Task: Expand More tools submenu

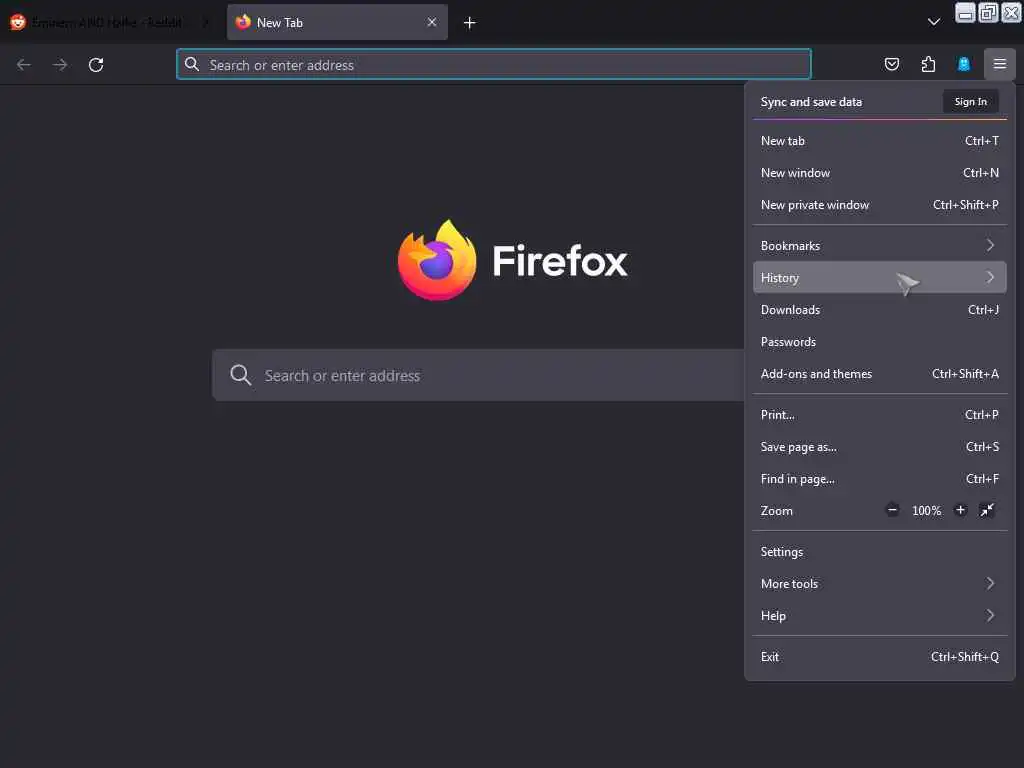Action: coord(880,584)
